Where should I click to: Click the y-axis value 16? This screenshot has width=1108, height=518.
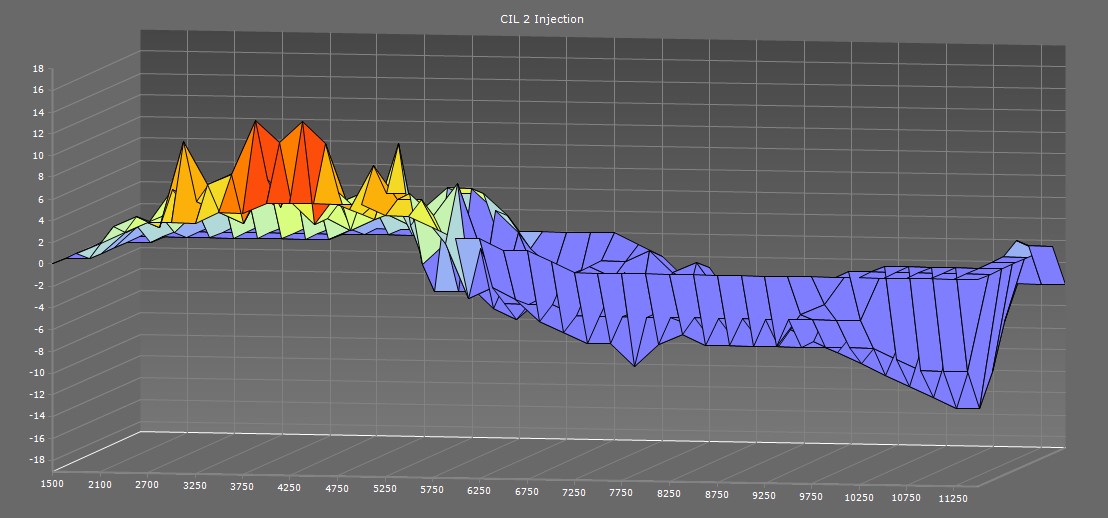[x=38, y=89]
